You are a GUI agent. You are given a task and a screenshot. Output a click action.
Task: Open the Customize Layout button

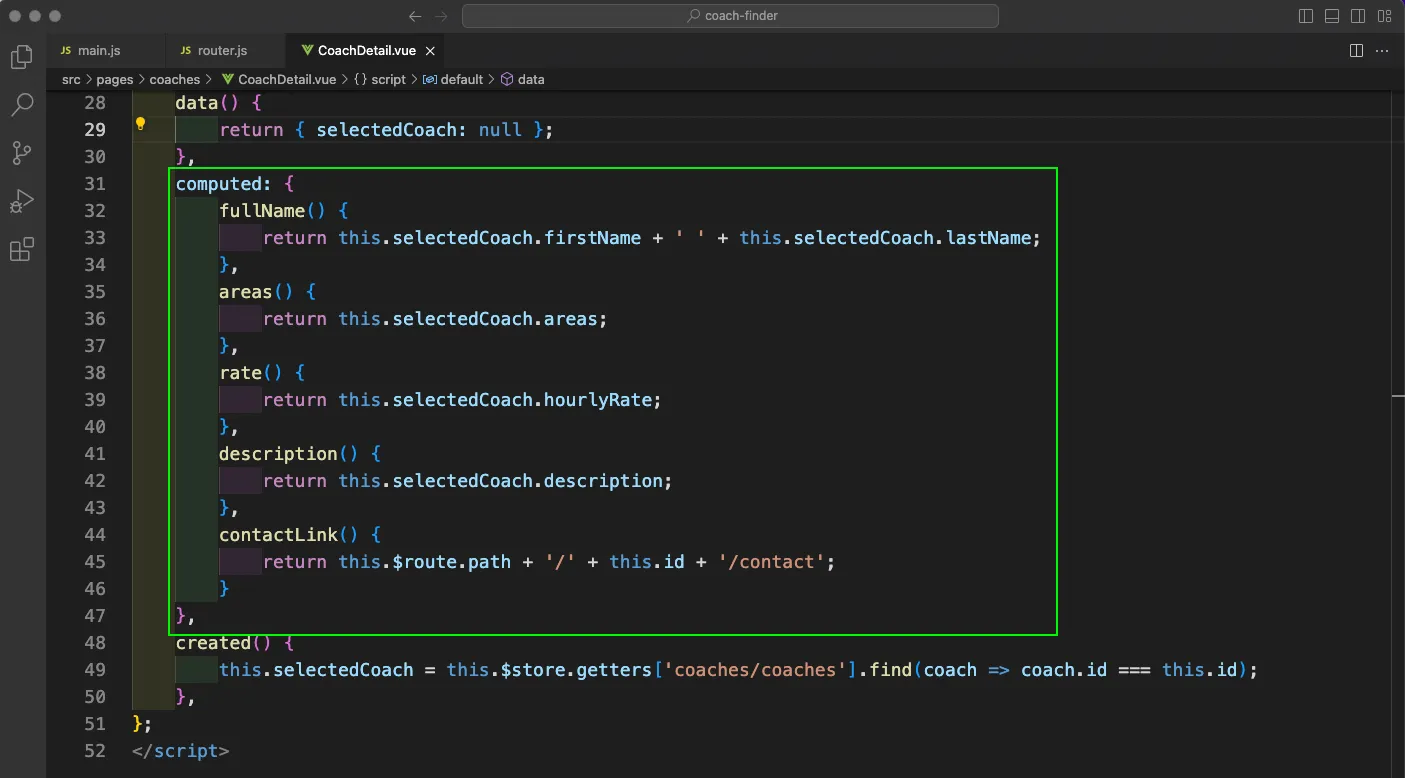click(x=1384, y=16)
